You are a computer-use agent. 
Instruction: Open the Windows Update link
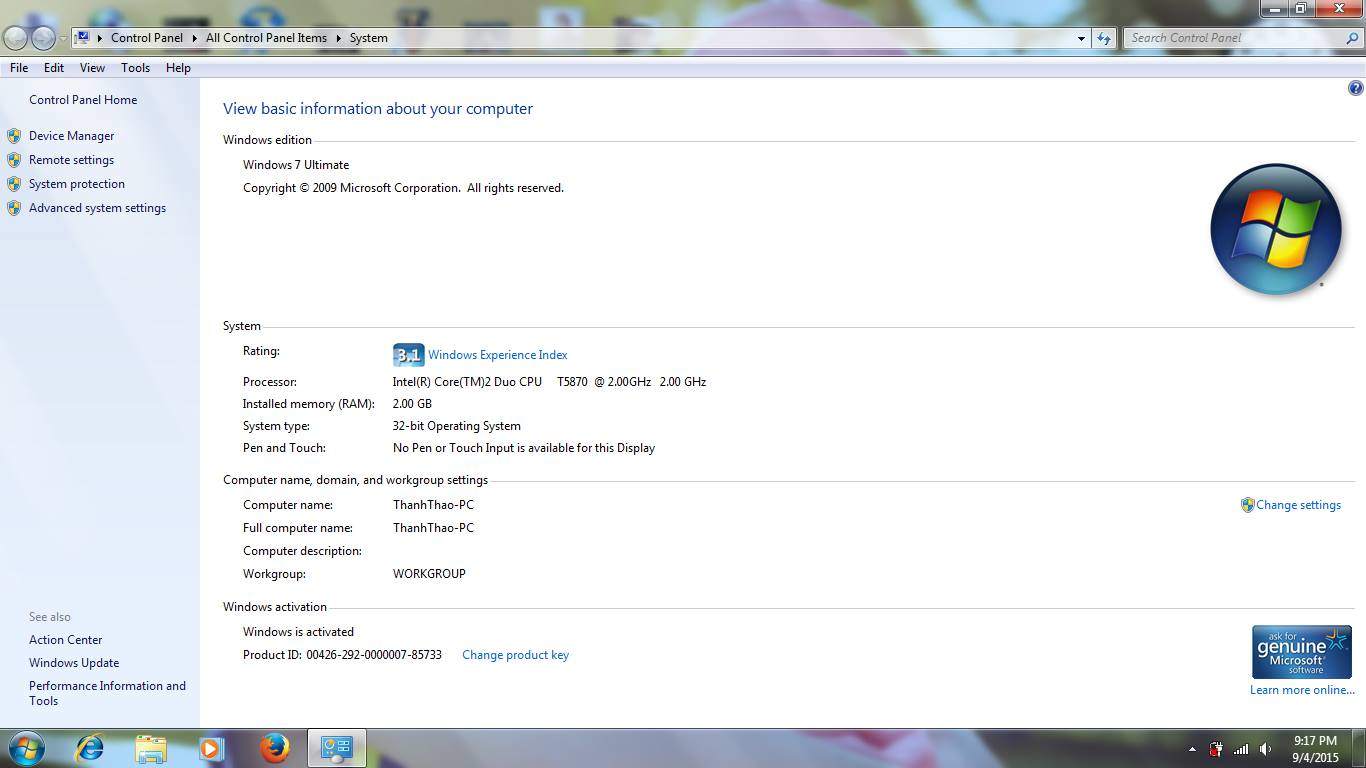[x=74, y=663]
